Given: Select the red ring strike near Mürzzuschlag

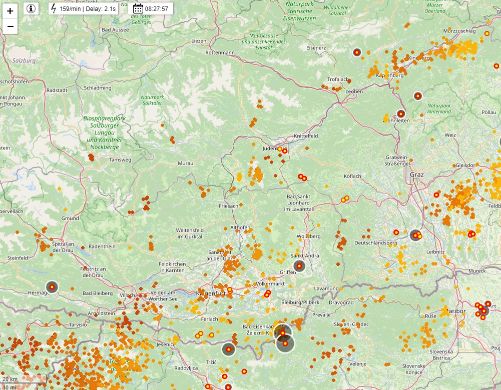Looking at the screenshot, I should (x=487, y=33).
